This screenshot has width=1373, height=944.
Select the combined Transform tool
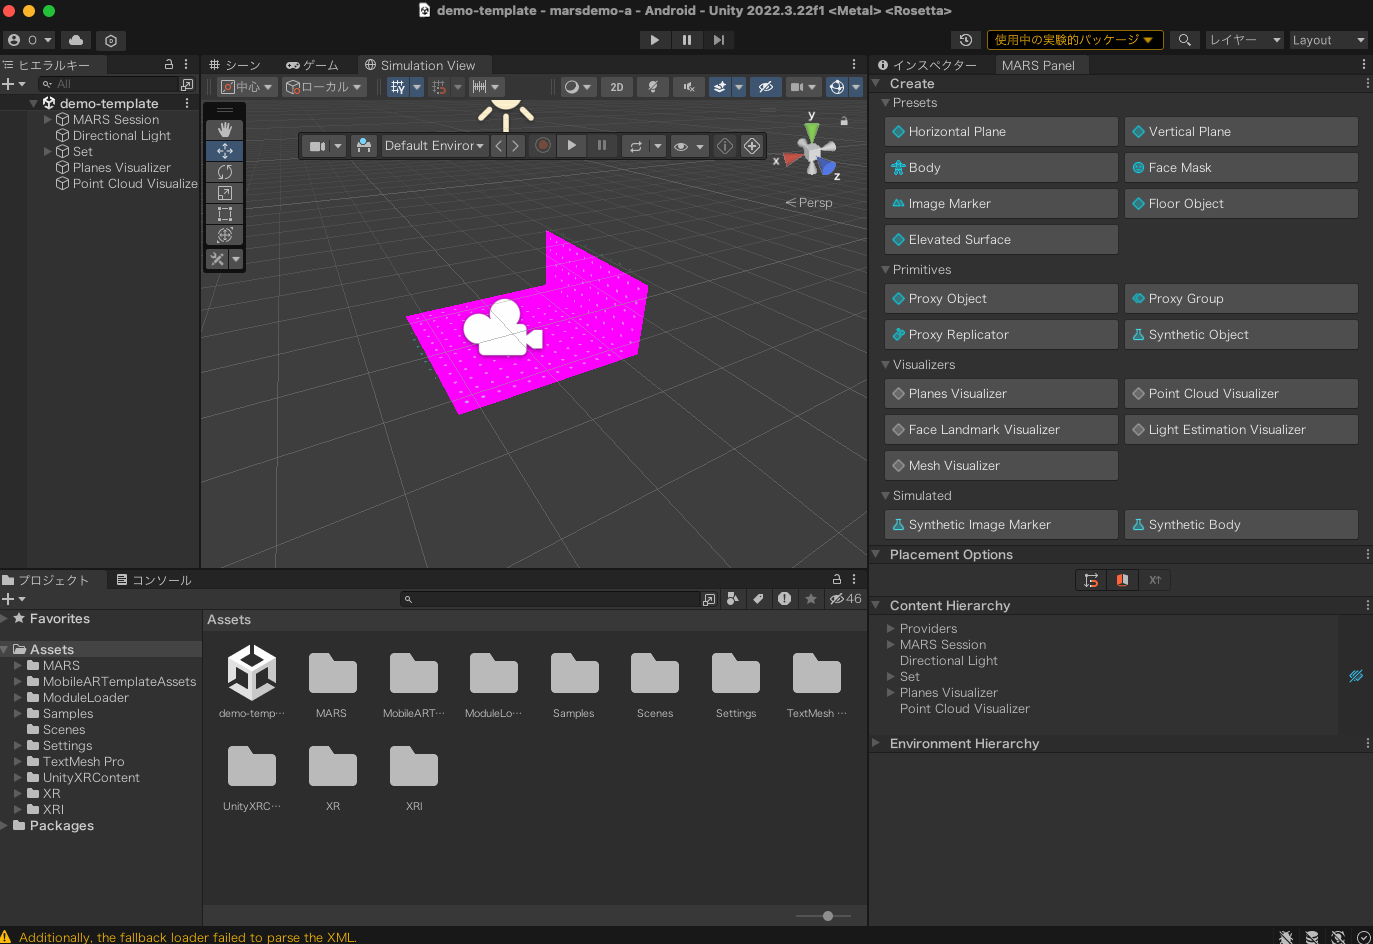[x=225, y=235]
